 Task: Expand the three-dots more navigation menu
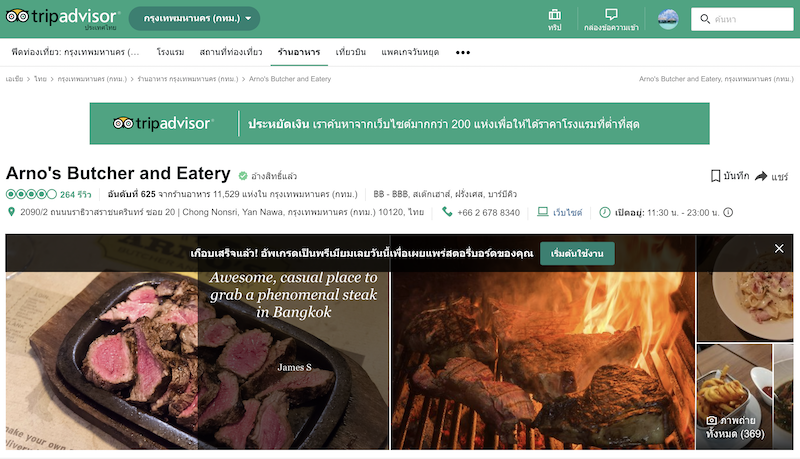point(463,52)
